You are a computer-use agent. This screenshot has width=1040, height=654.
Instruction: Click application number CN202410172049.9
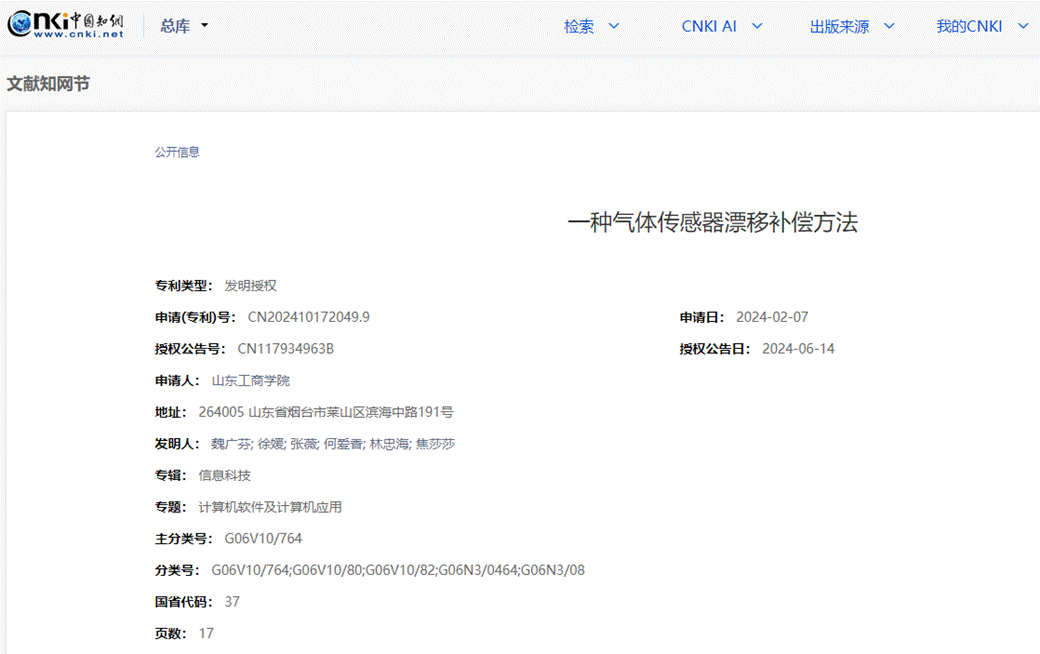coord(309,317)
